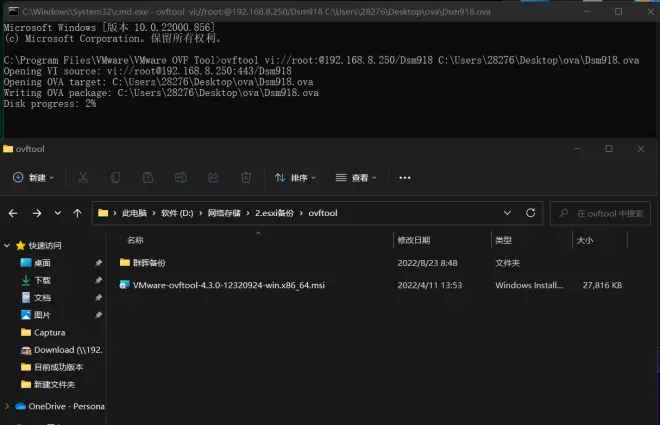Open the Captura folder in sidebar
Image resolution: width=660 pixels, height=425 pixels.
[50, 332]
